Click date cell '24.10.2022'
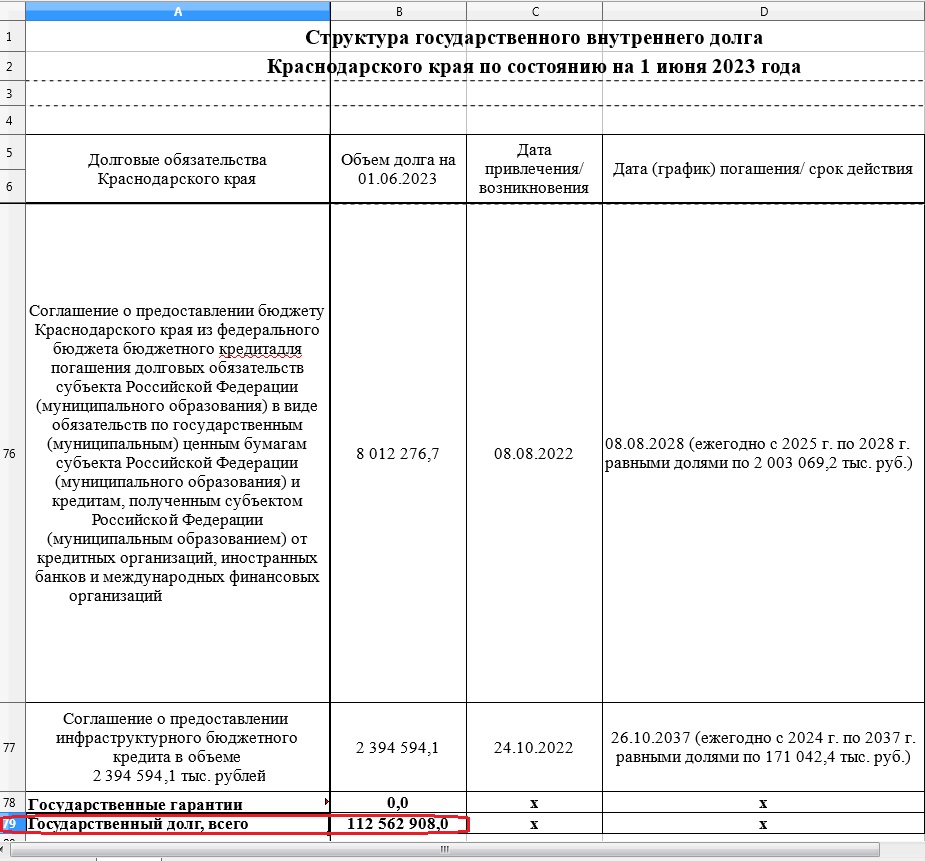The width and height of the screenshot is (925, 861). (534, 747)
